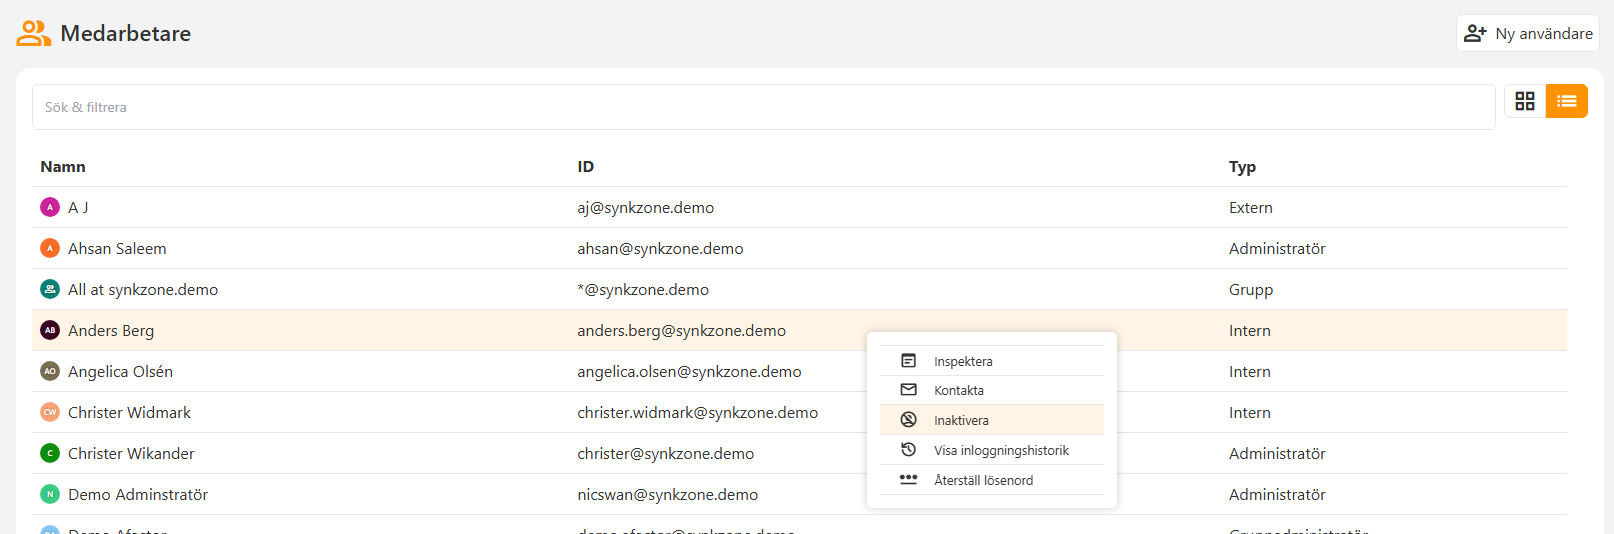Click Administratör type in Demo Adminstratör row
The width and height of the screenshot is (1614, 534).
(x=1277, y=494)
